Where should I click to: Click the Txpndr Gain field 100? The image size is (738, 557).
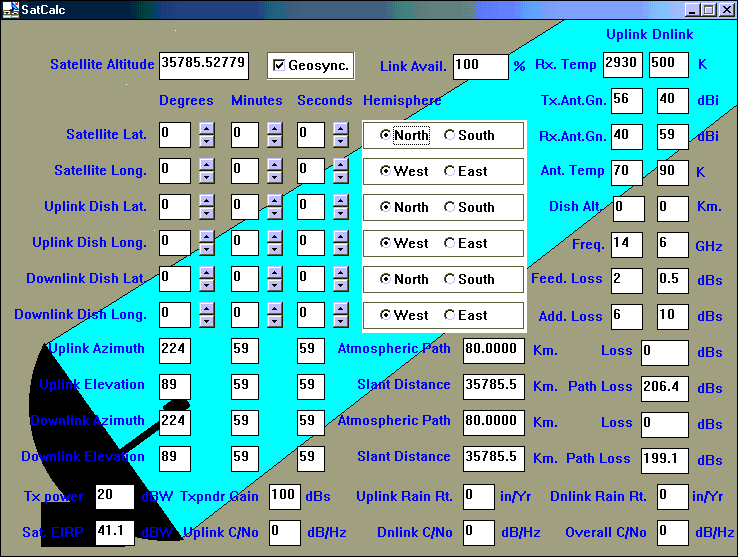point(285,497)
